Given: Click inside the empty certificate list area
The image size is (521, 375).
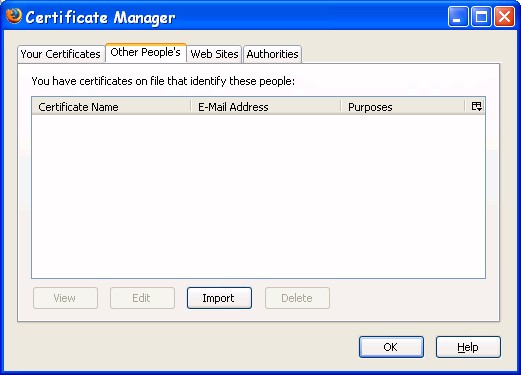Looking at the screenshot, I should click(x=258, y=196).
